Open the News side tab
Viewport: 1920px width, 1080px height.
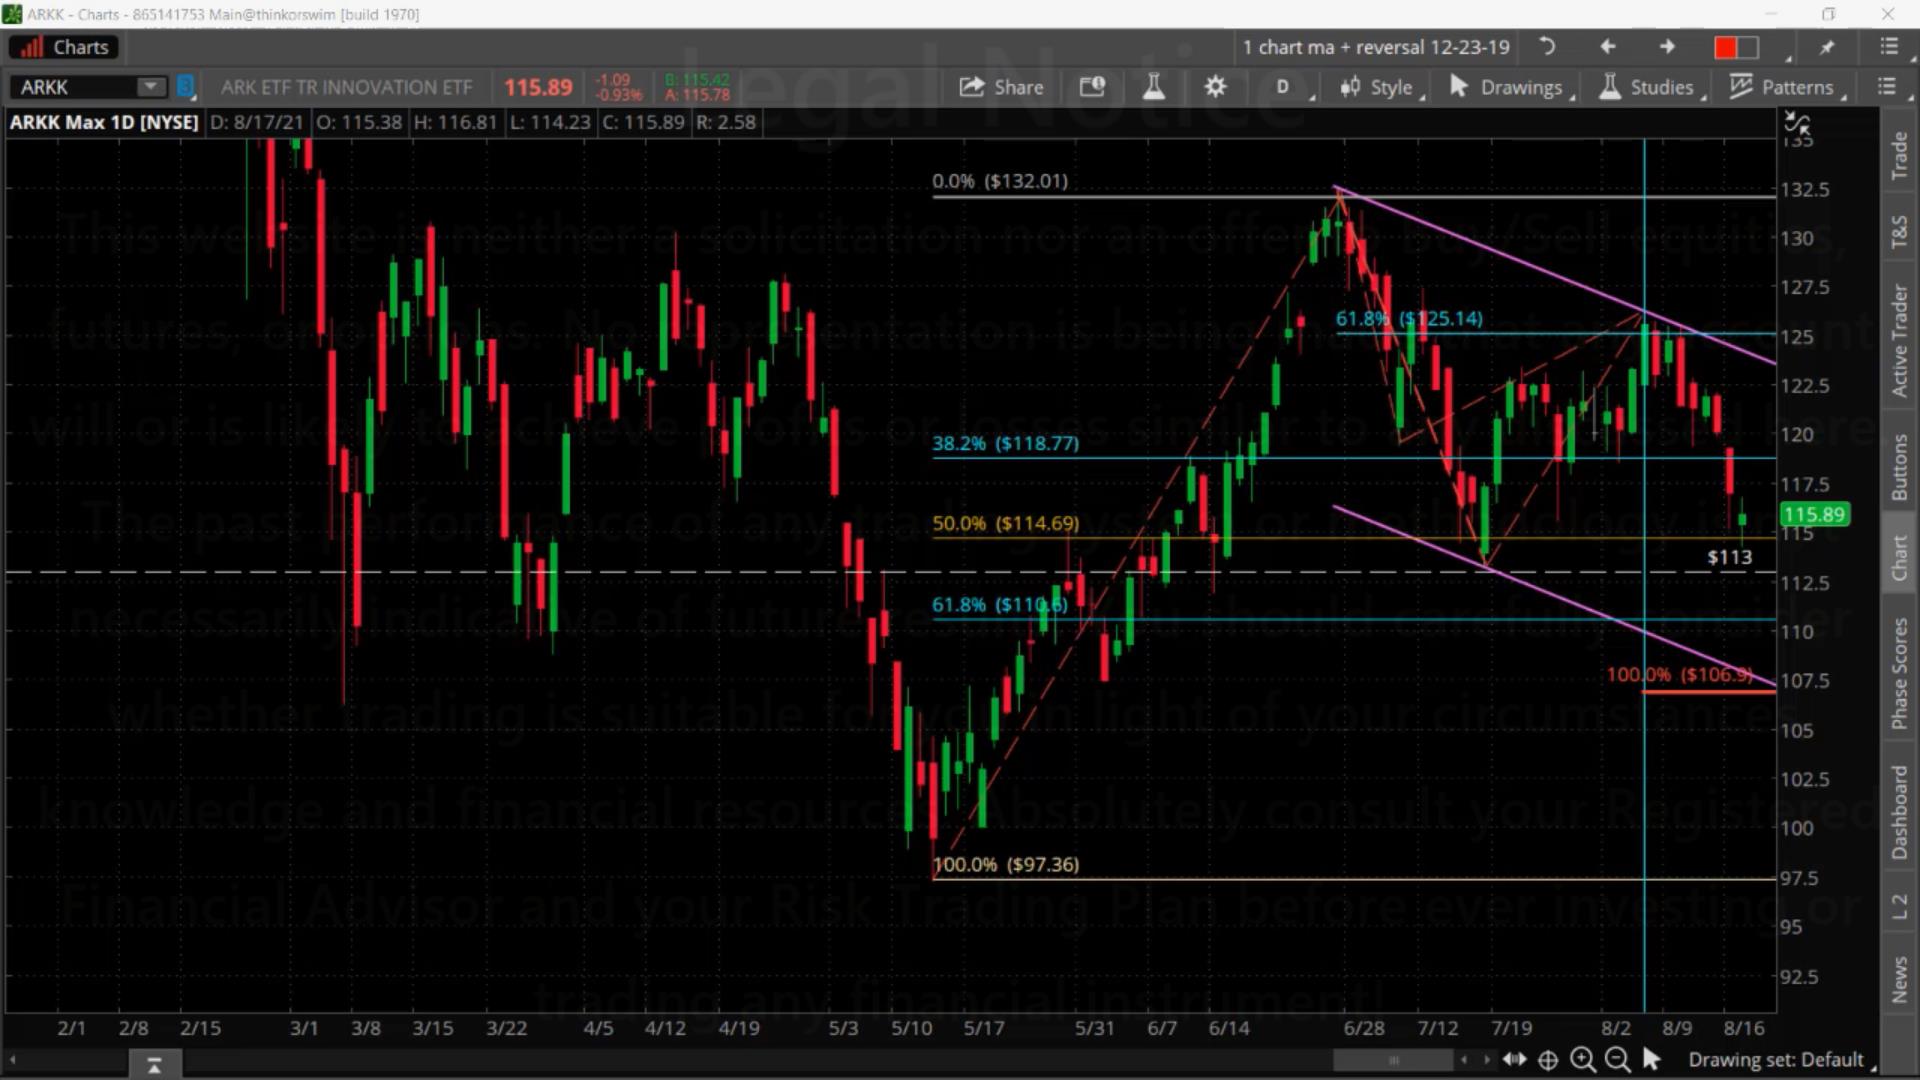tap(1899, 980)
